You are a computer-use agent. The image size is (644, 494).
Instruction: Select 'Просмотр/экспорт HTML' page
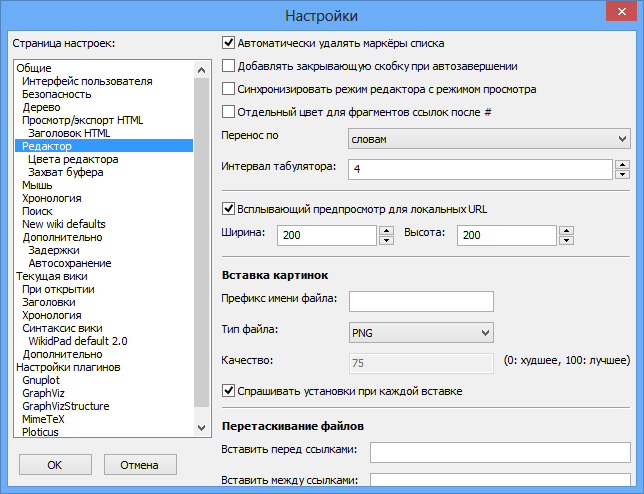point(83,120)
